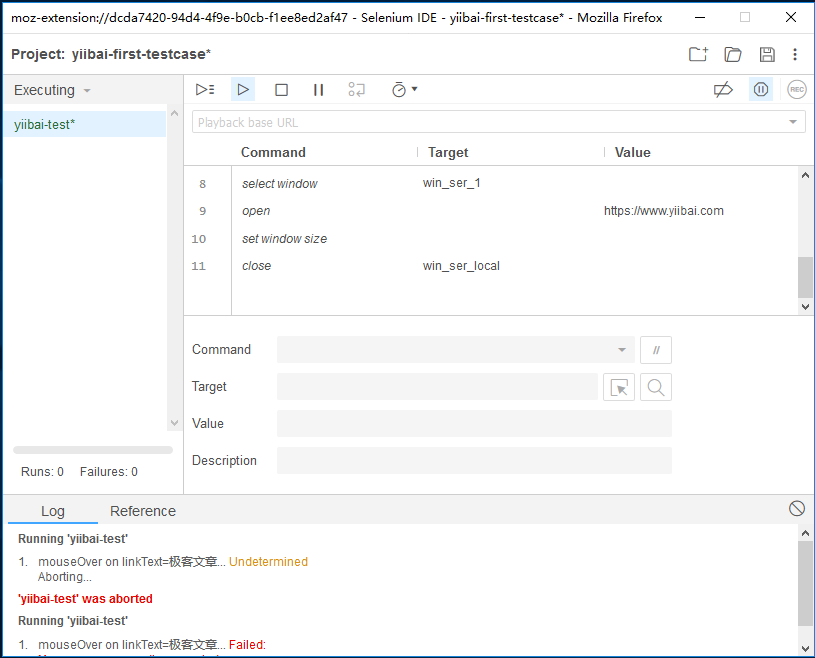
Task: Pause the test execution
Action: (318, 90)
